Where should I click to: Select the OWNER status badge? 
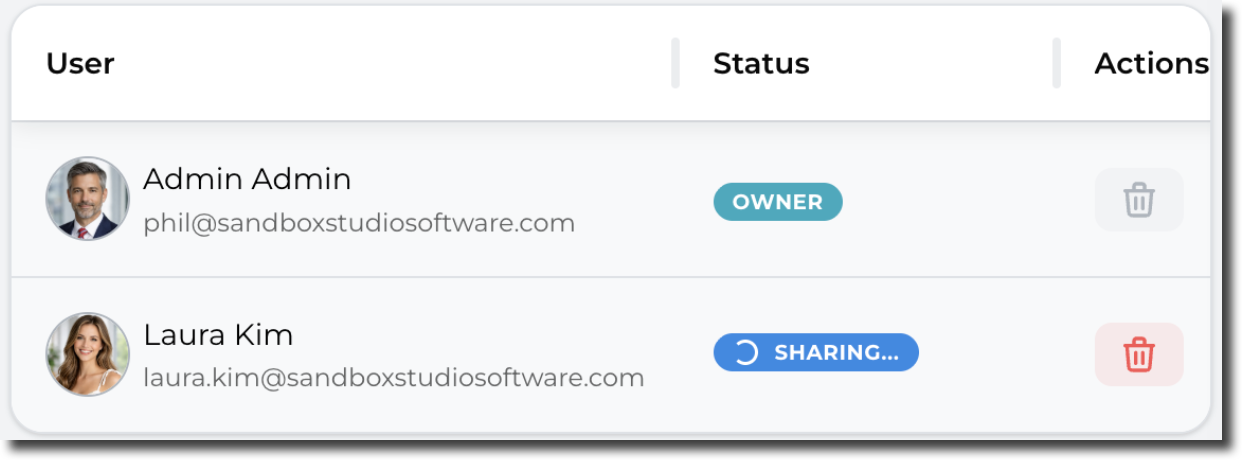[x=777, y=202]
